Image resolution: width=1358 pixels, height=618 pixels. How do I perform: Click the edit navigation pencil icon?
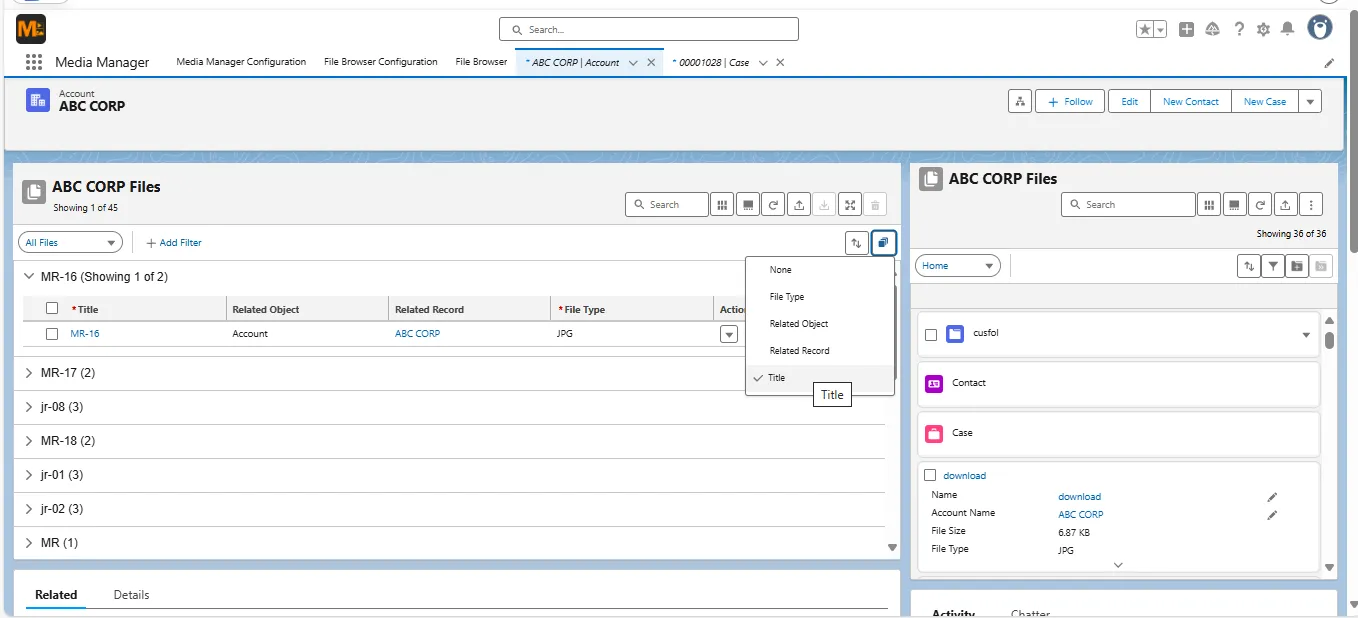click(x=1329, y=62)
